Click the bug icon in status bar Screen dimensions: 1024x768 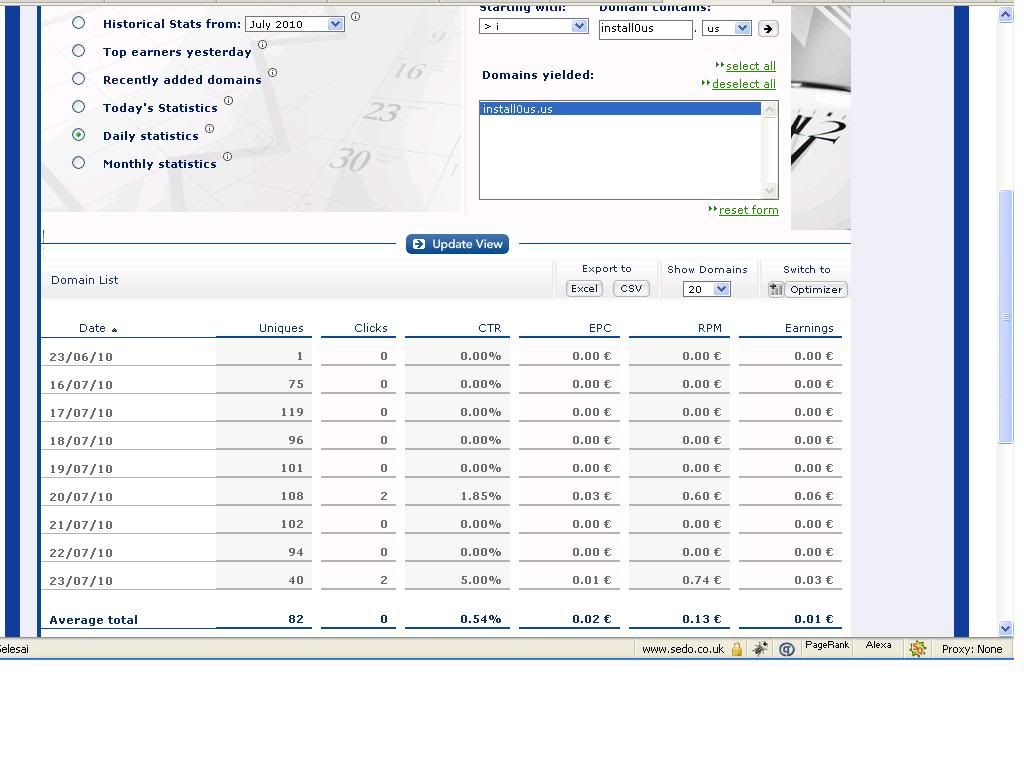coord(761,649)
